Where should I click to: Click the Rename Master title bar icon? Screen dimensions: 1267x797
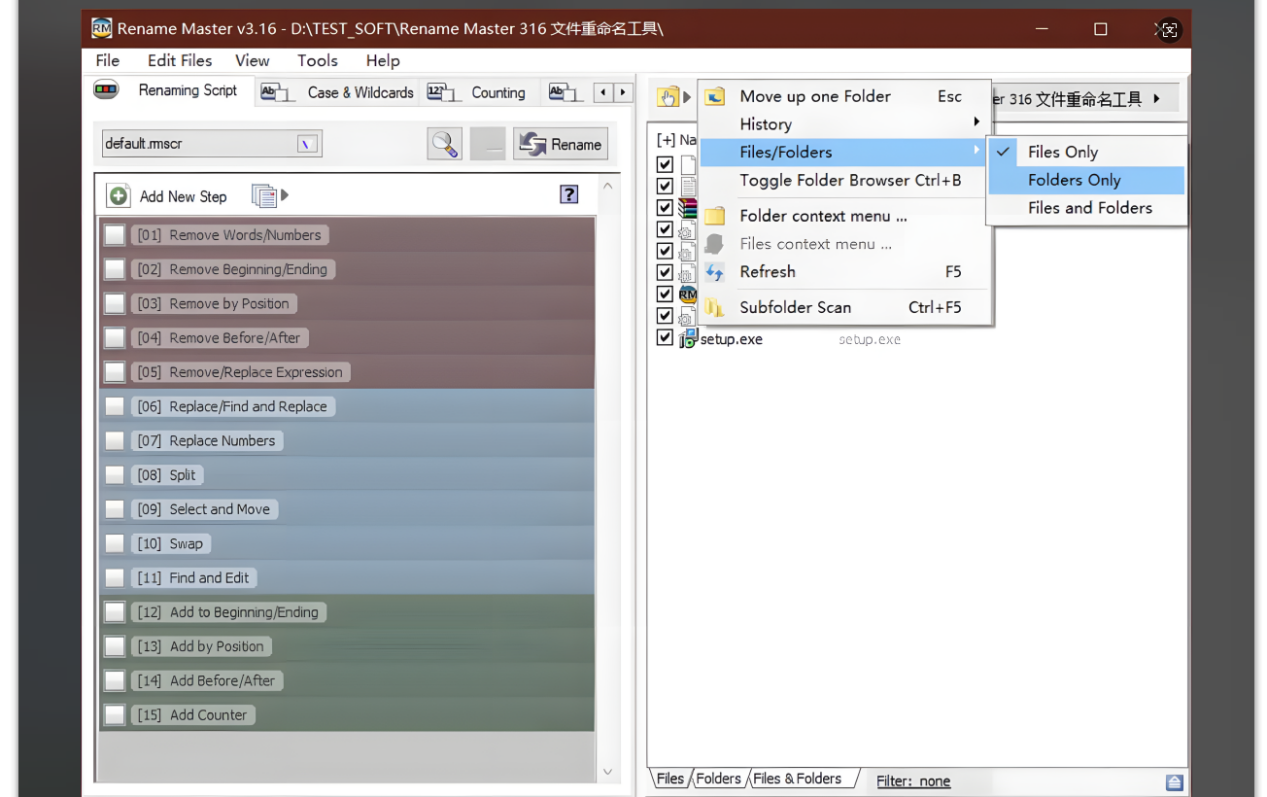click(x=101, y=28)
